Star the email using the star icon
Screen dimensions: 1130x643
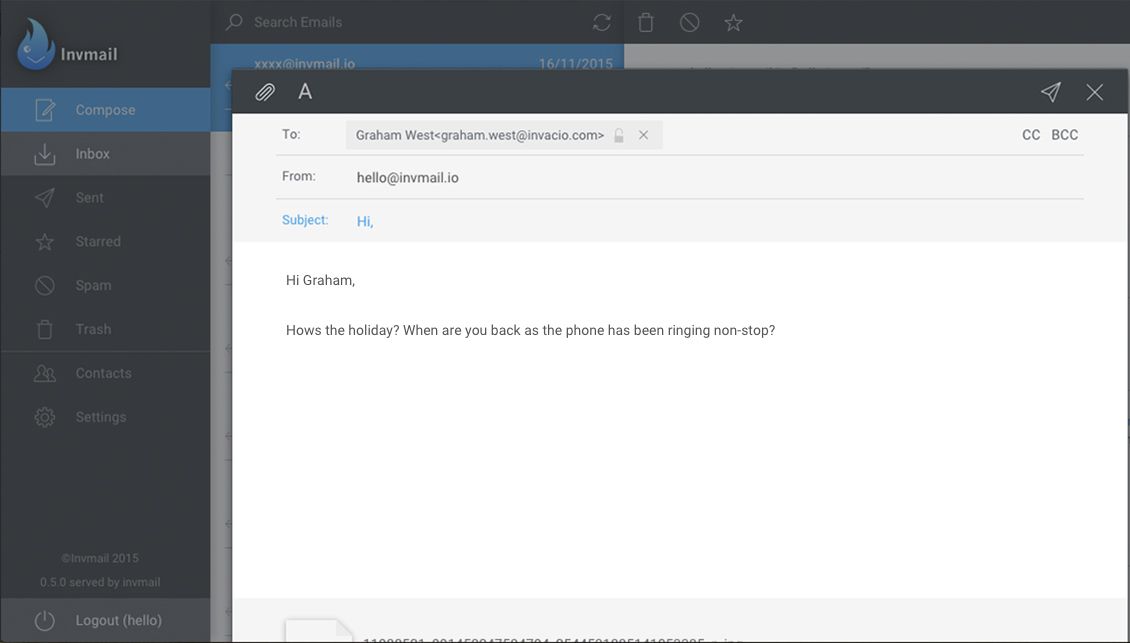click(x=733, y=21)
